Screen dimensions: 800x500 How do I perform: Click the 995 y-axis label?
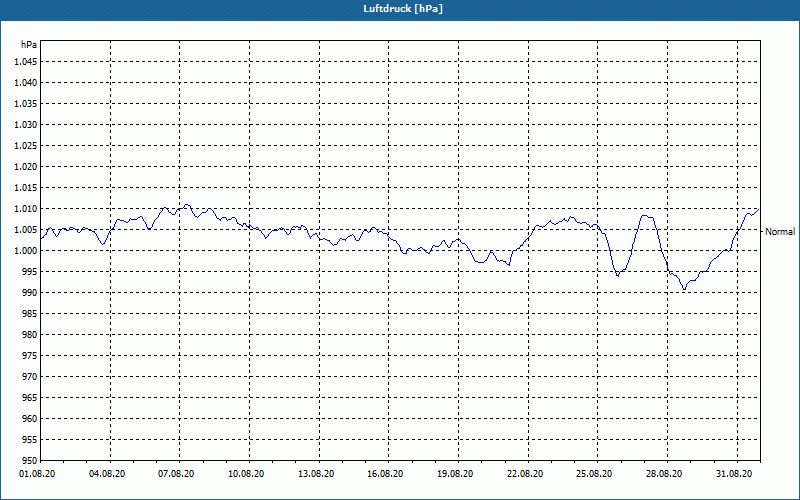click(x=30, y=271)
